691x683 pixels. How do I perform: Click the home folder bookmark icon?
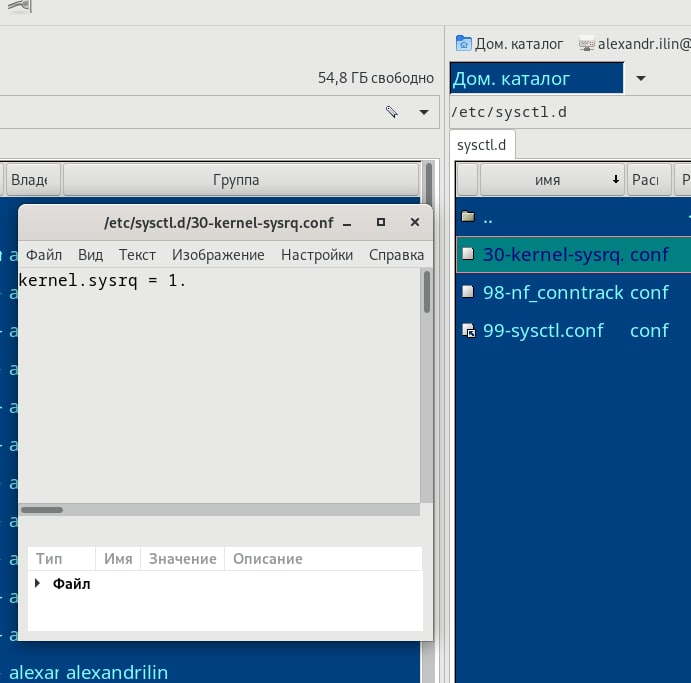pos(463,43)
